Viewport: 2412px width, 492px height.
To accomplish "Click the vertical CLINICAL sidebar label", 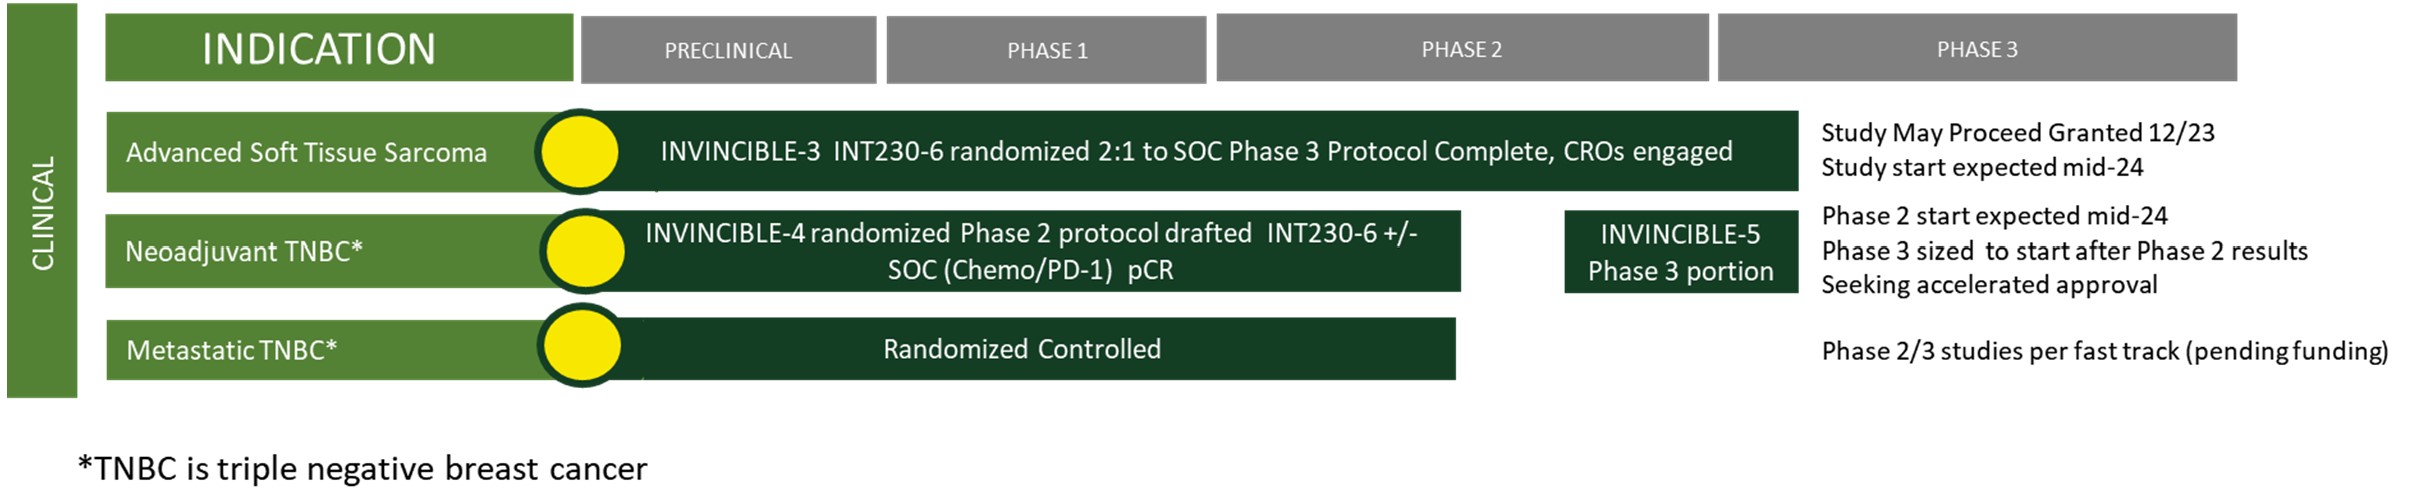I will 42,212.
